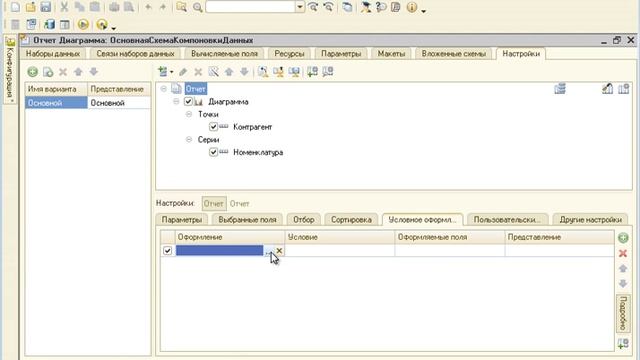640x360 pixels.
Task: Open the Вычисляемые поля tab
Action: 224,54
